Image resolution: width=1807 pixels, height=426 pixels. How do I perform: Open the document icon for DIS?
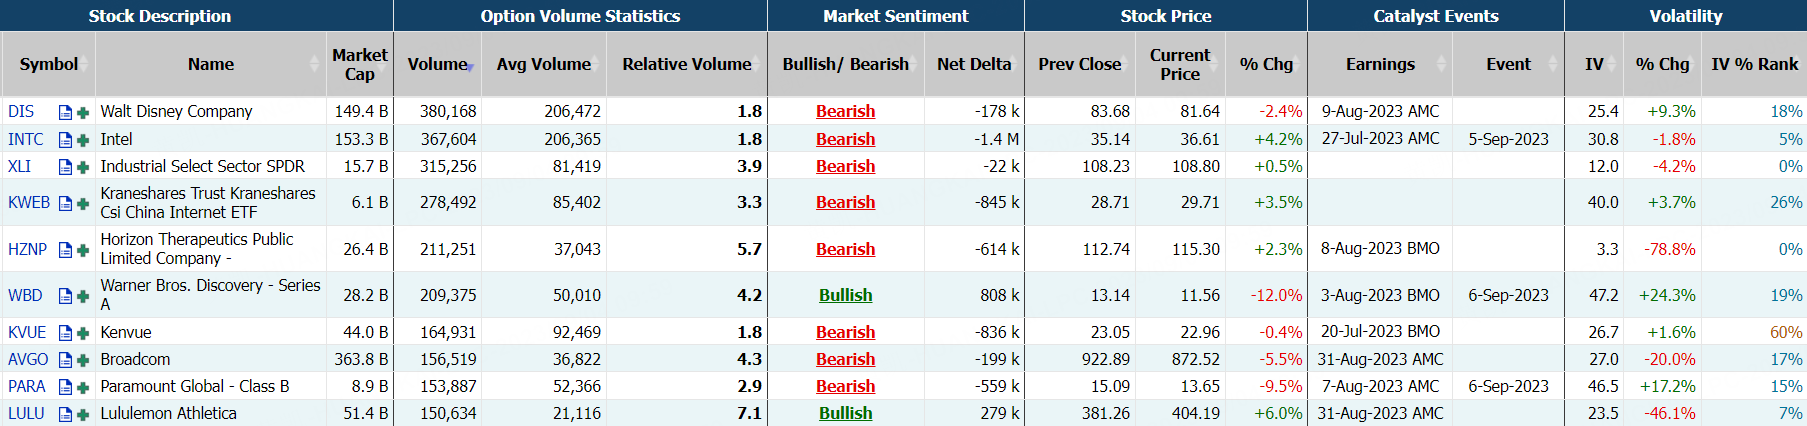[x=65, y=112]
